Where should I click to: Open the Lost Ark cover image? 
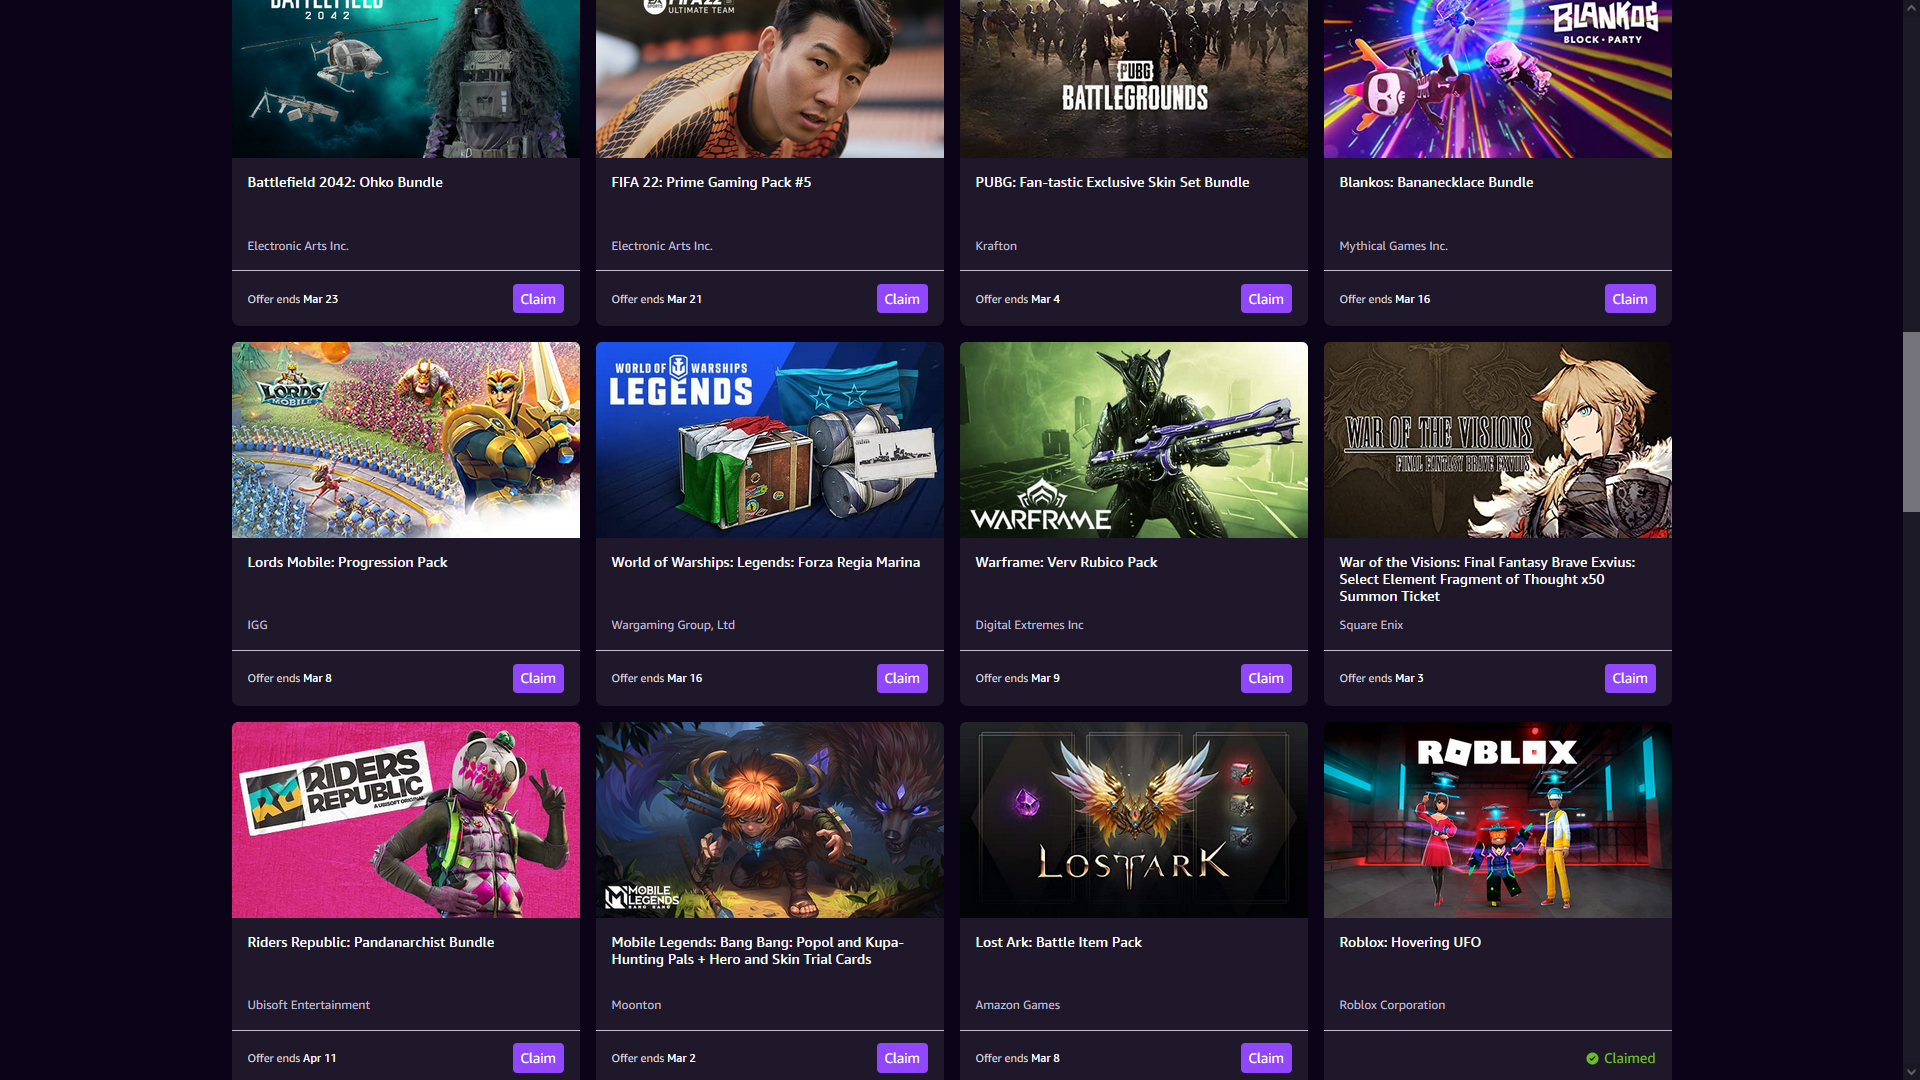click(x=1134, y=820)
